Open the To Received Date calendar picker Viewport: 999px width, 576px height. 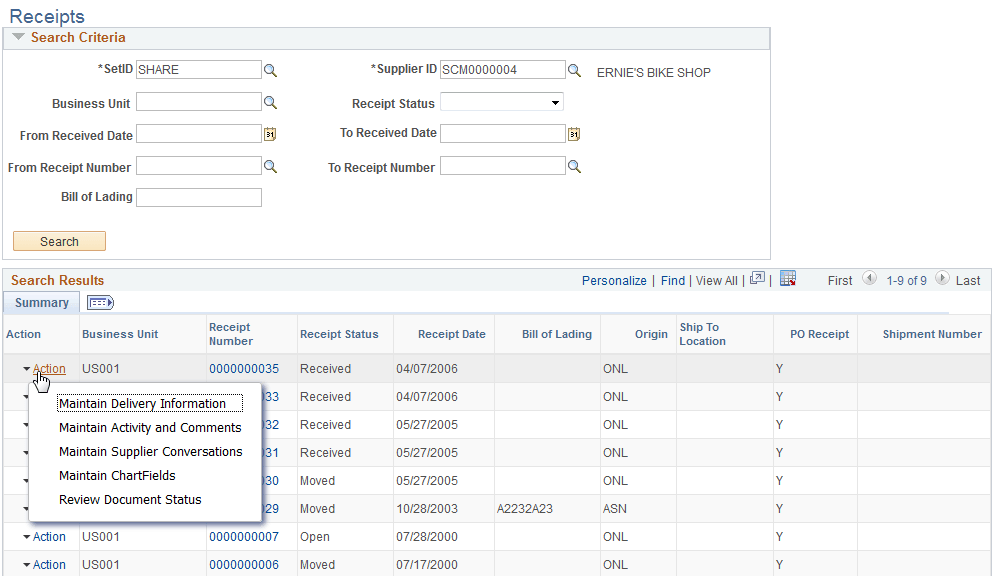(x=574, y=133)
